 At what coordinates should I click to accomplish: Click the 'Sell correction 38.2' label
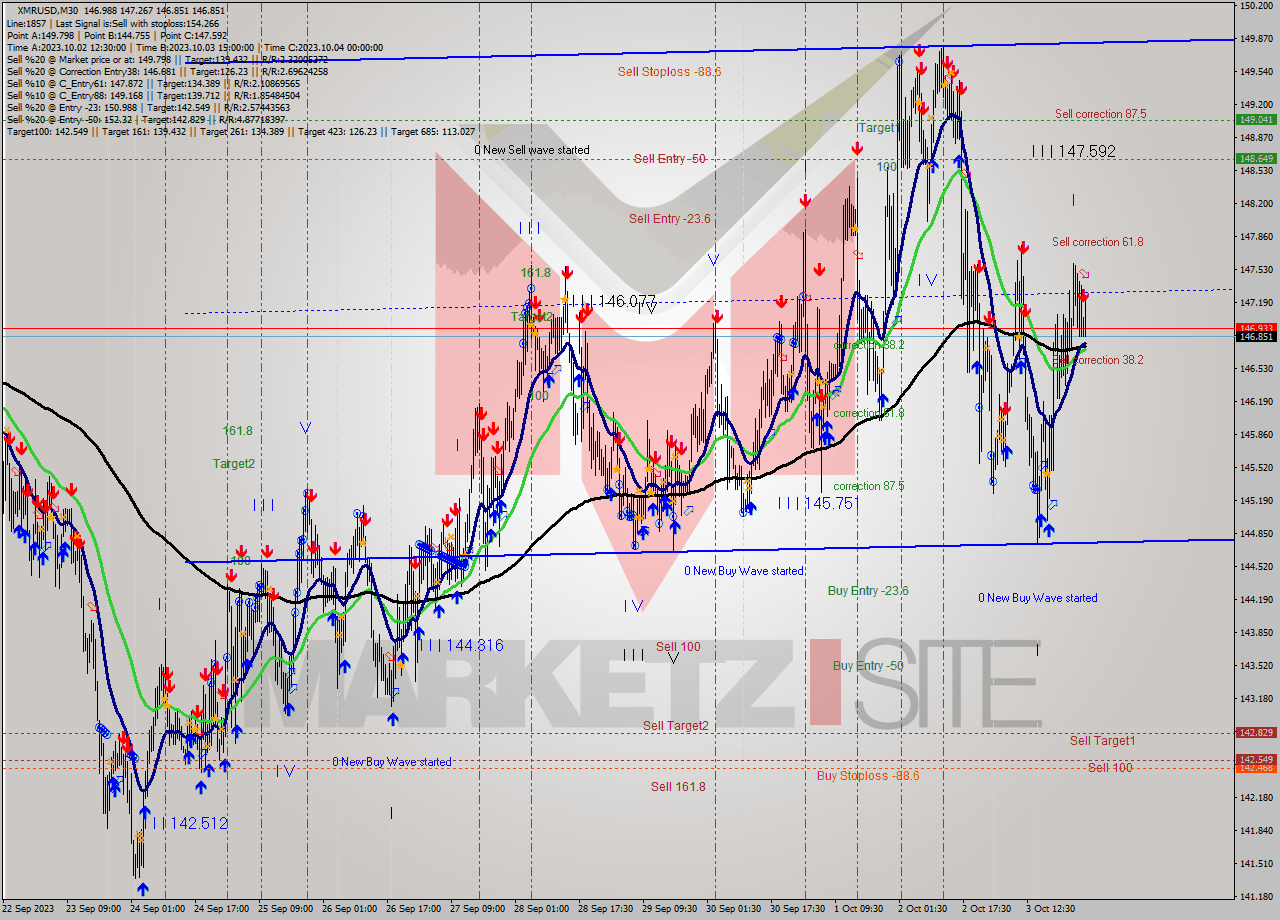(x=1097, y=360)
